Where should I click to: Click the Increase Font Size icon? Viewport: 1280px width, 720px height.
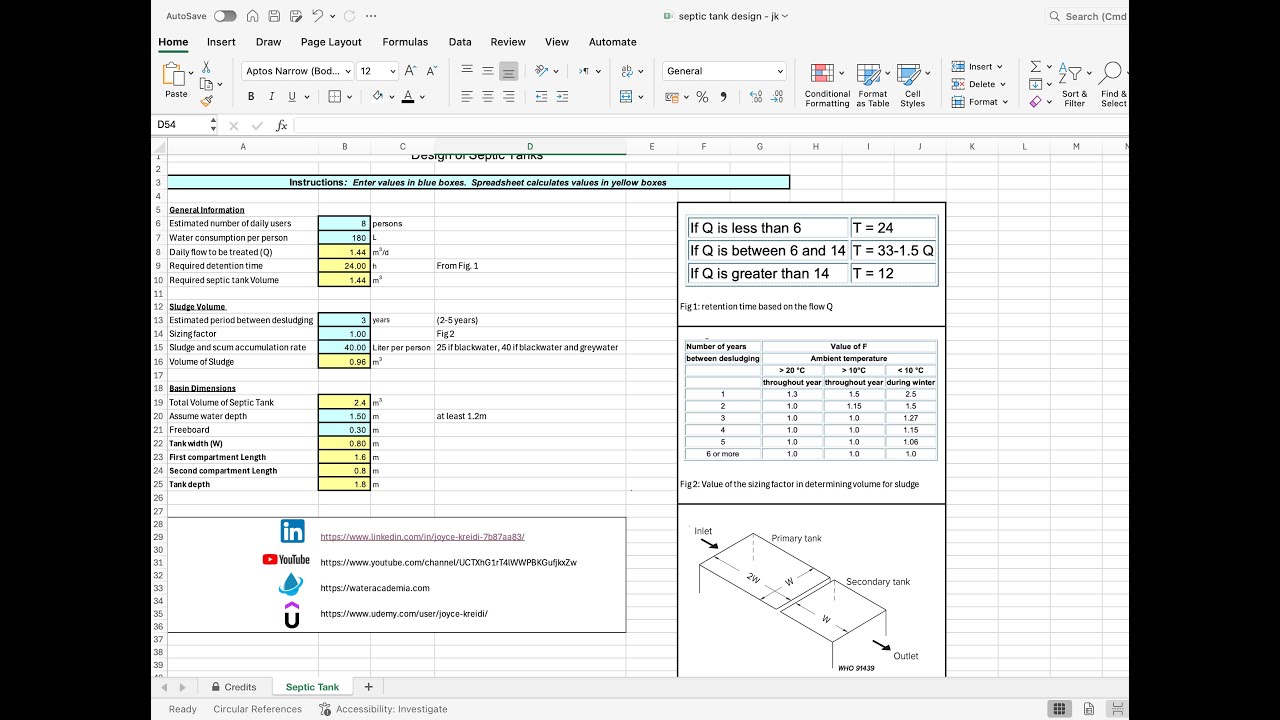click(413, 71)
